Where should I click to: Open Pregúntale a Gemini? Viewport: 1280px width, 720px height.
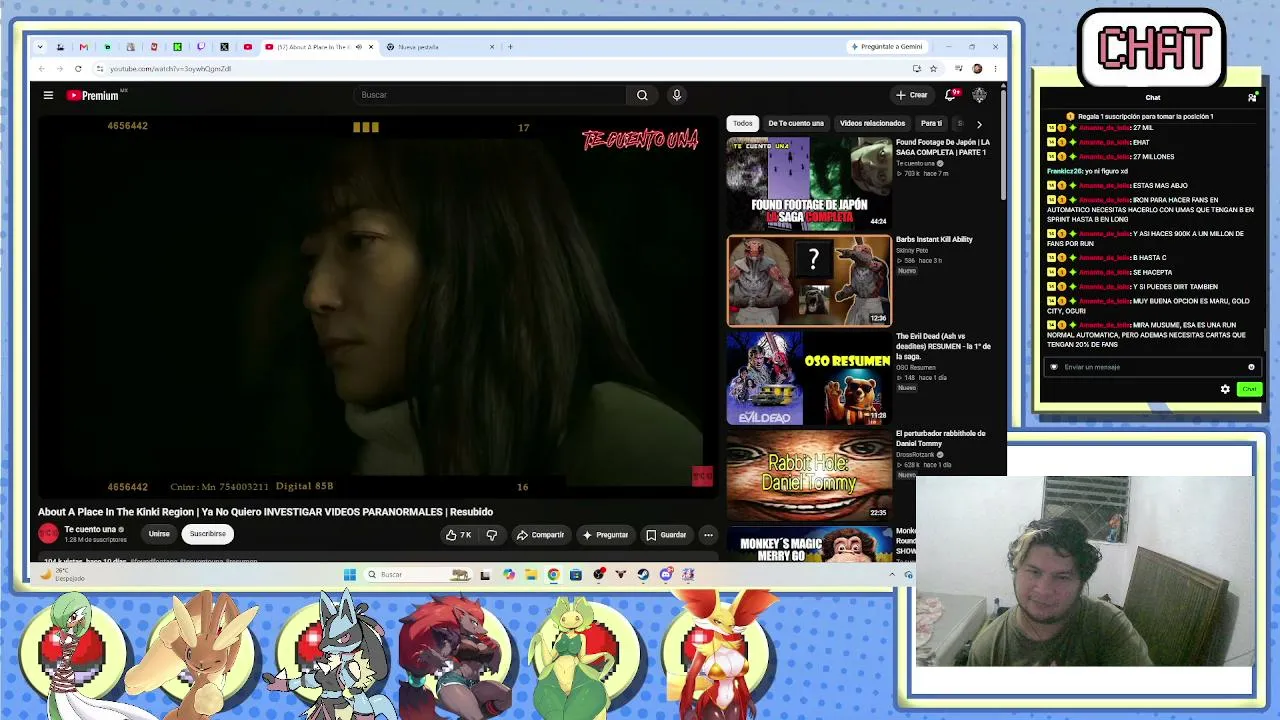tap(887, 47)
